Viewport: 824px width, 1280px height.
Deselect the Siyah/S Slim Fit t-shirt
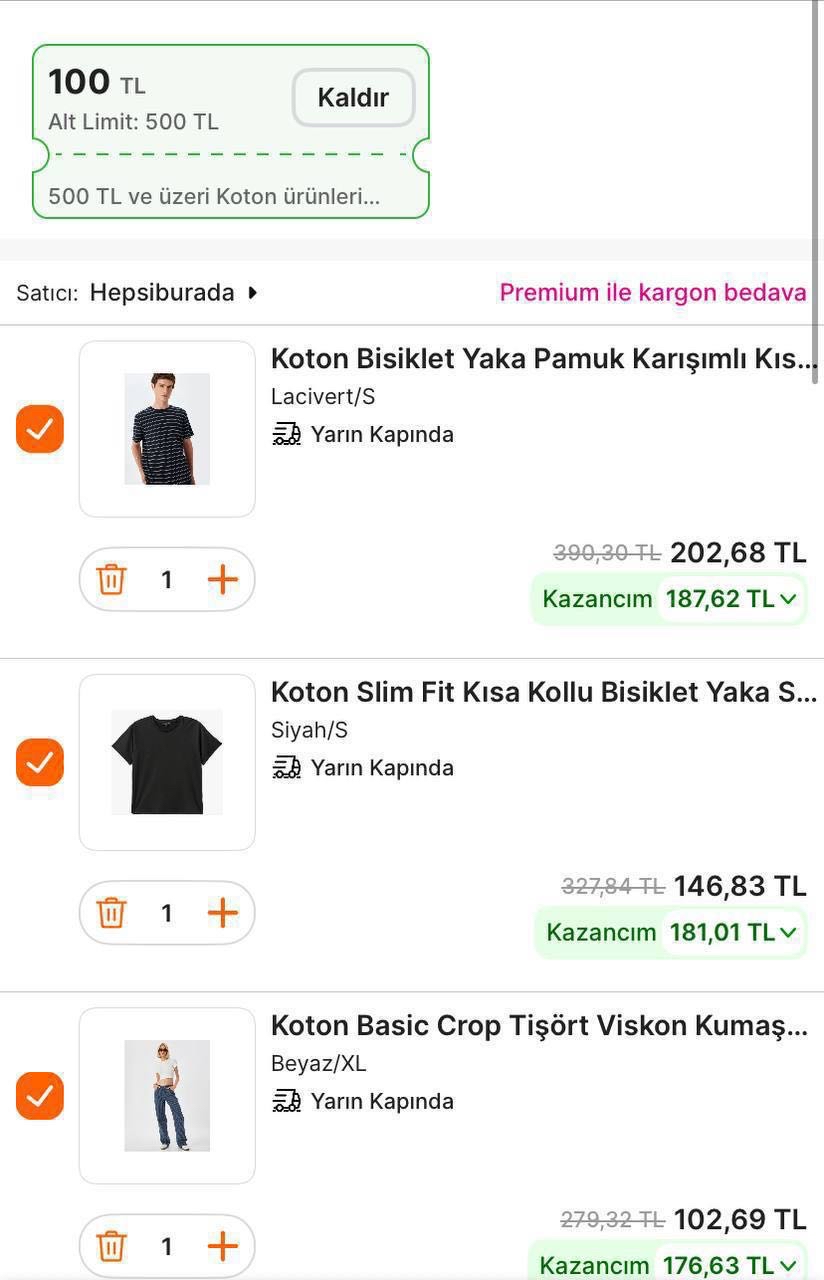pos(40,763)
